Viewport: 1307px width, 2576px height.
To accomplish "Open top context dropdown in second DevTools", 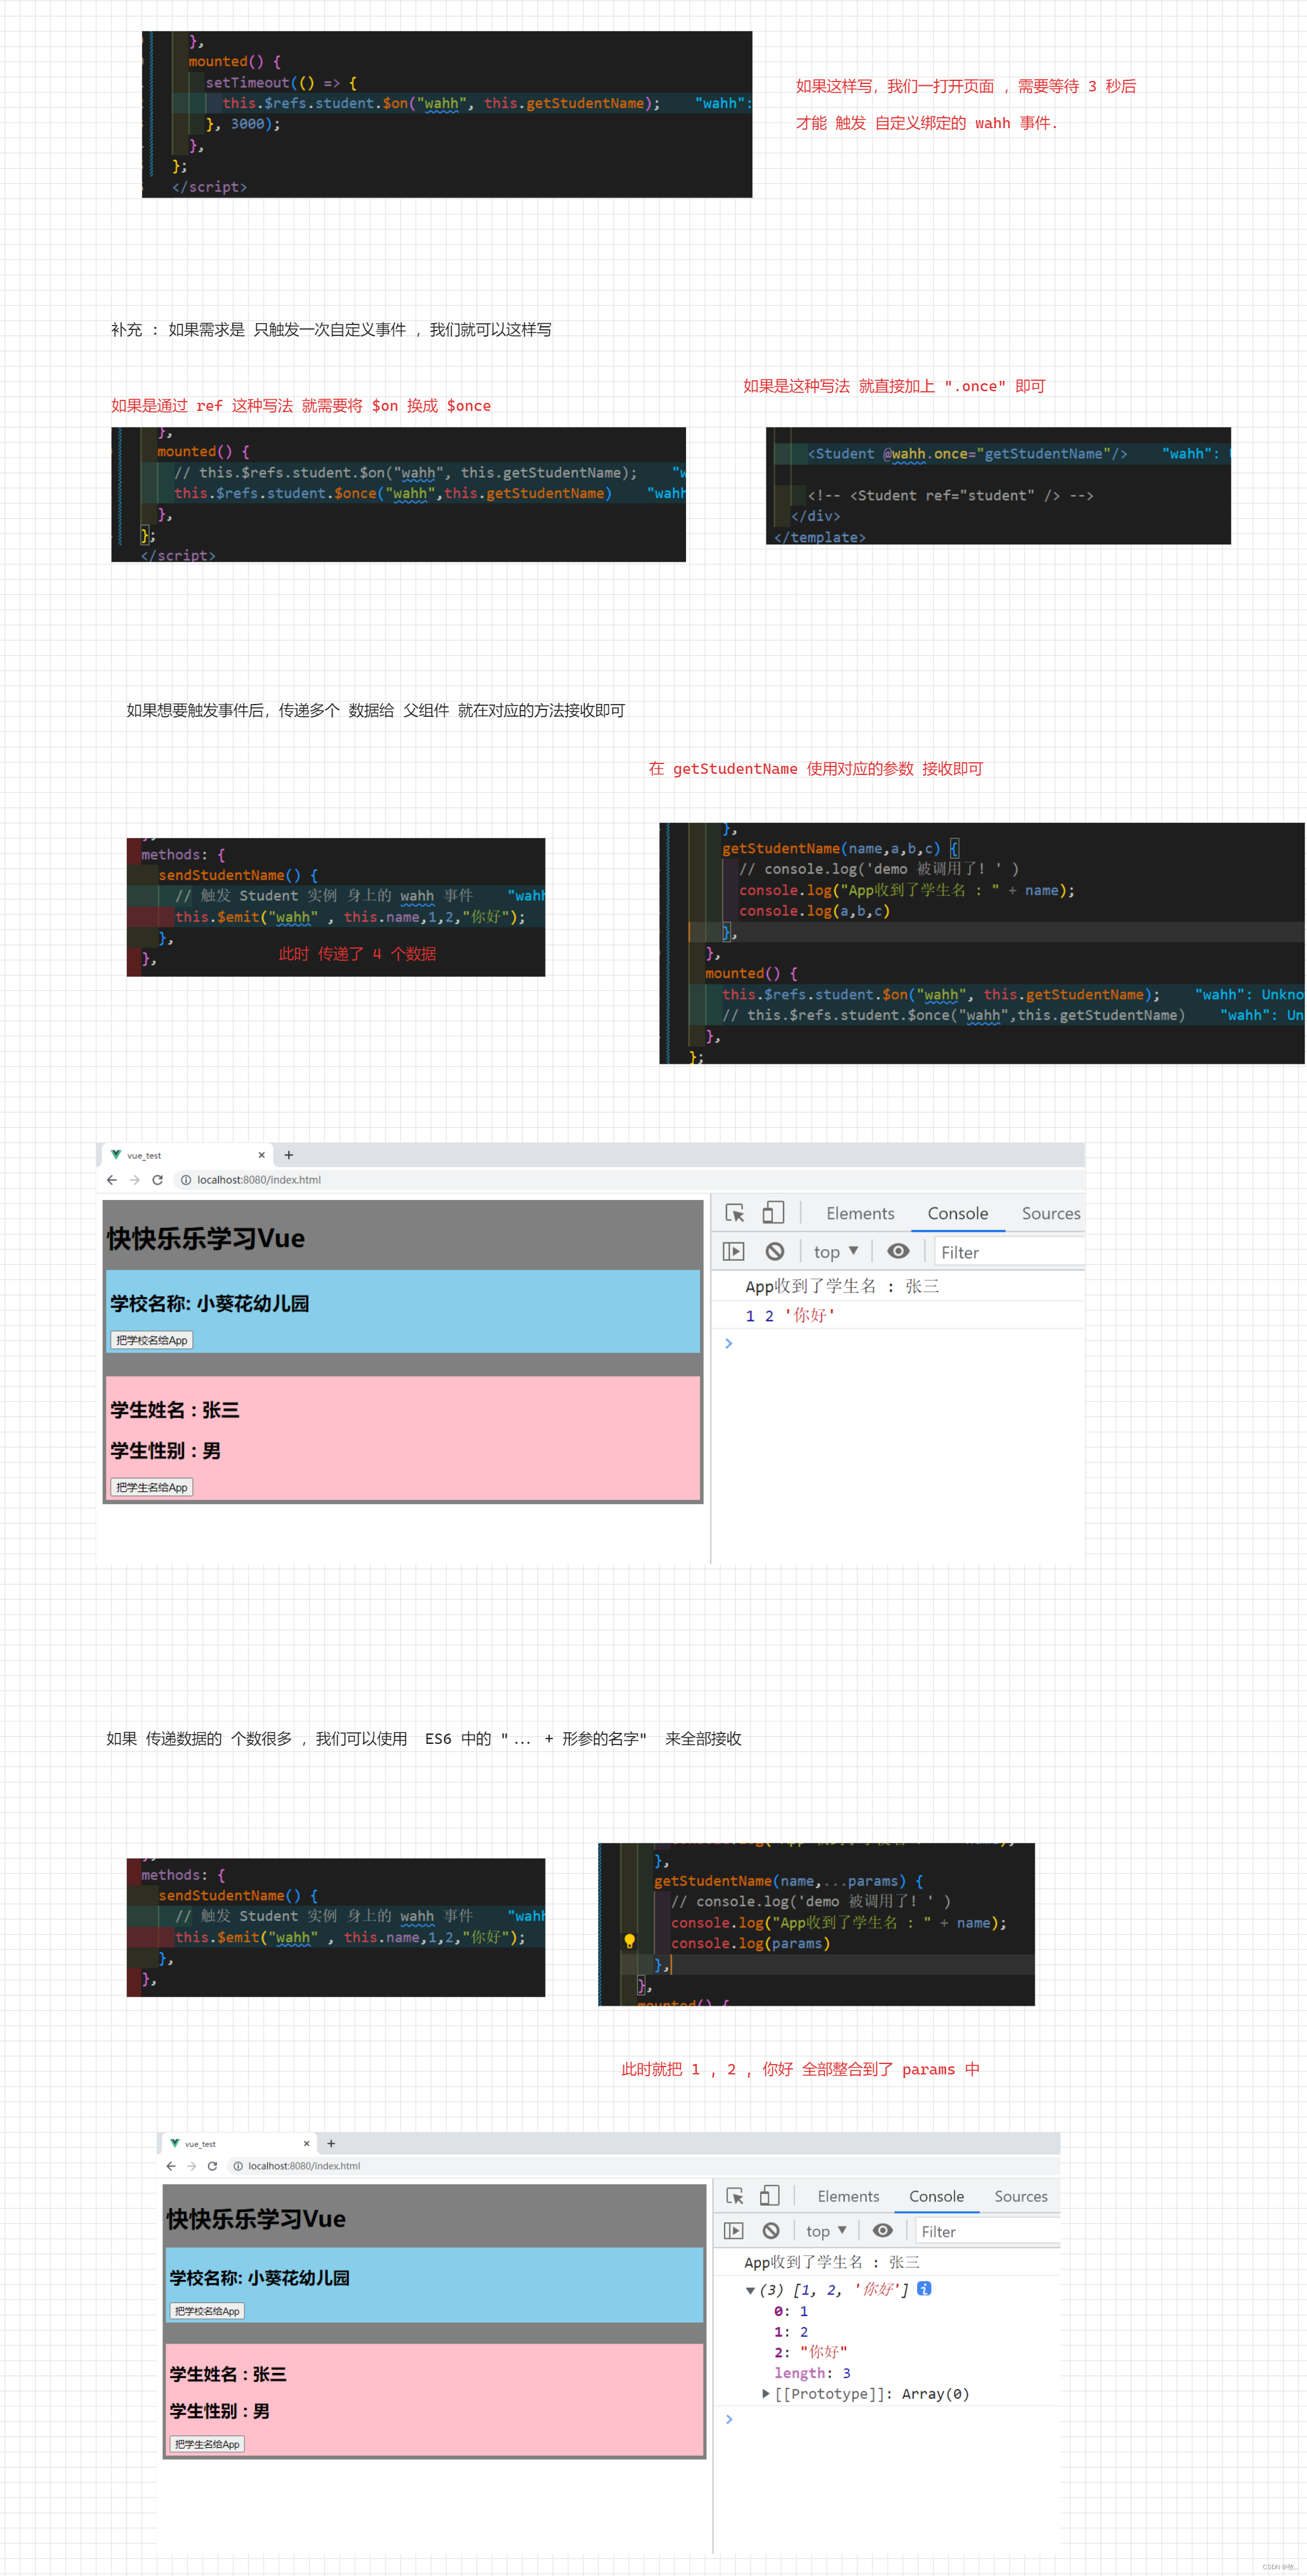I will tap(826, 2231).
